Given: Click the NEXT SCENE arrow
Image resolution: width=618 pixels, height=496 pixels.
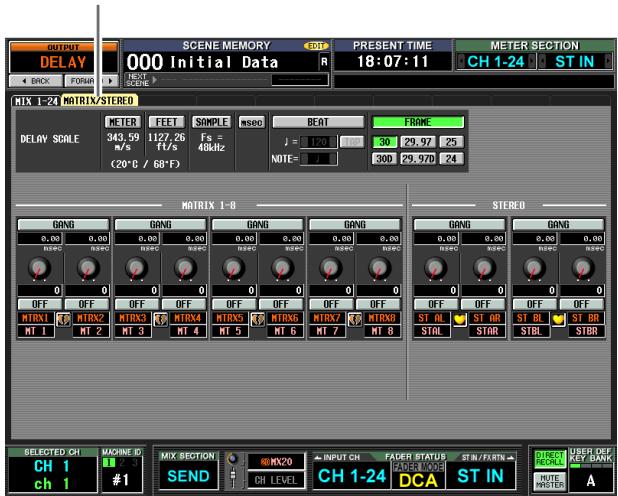Looking at the screenshot, I should [x=154, y=80].
